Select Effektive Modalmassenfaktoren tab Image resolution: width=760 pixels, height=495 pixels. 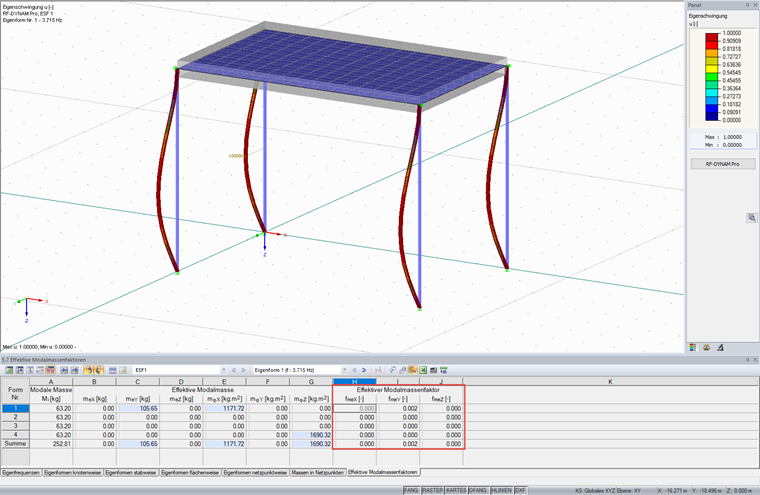[x=383, y=472]
